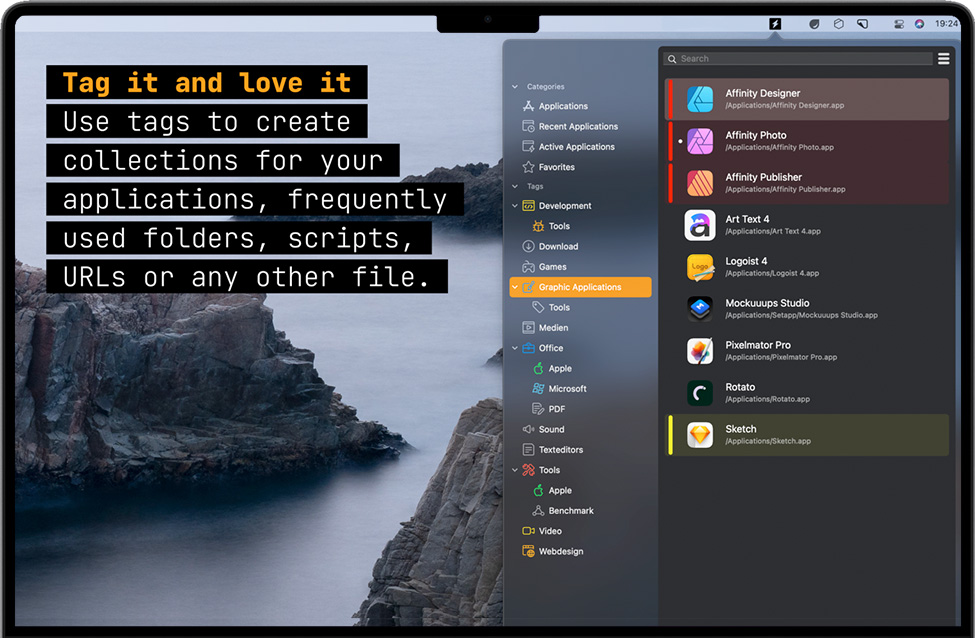Click the Pixelmator Pro icon
Screen dimensions: 975x638
(700, 351)
